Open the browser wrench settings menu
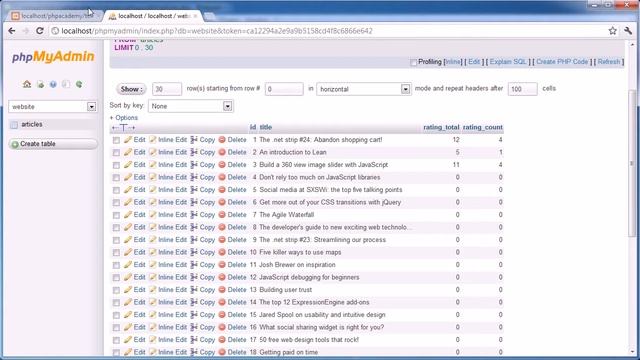Image resolution: width=640 pixels, height=360 pixels. (x=628, y=31)
